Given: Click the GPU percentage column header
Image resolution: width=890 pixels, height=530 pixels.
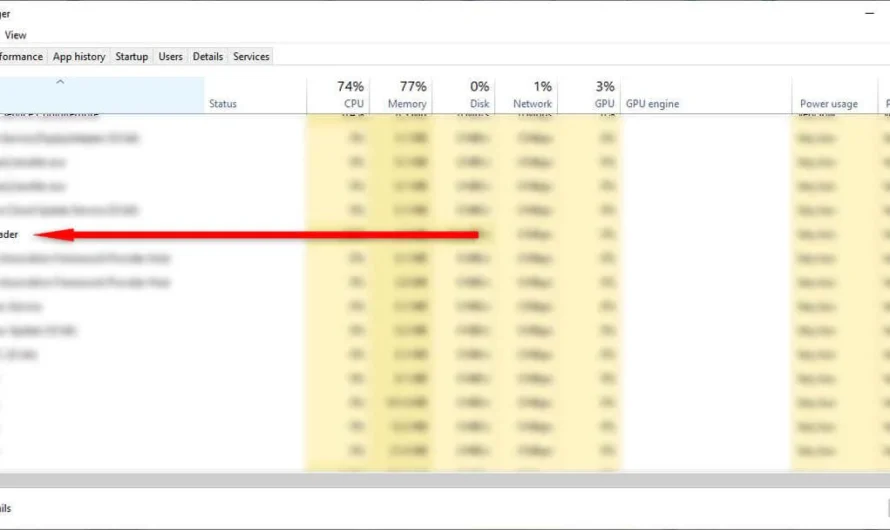Looking at the screenshot, I should pos(604,95).
